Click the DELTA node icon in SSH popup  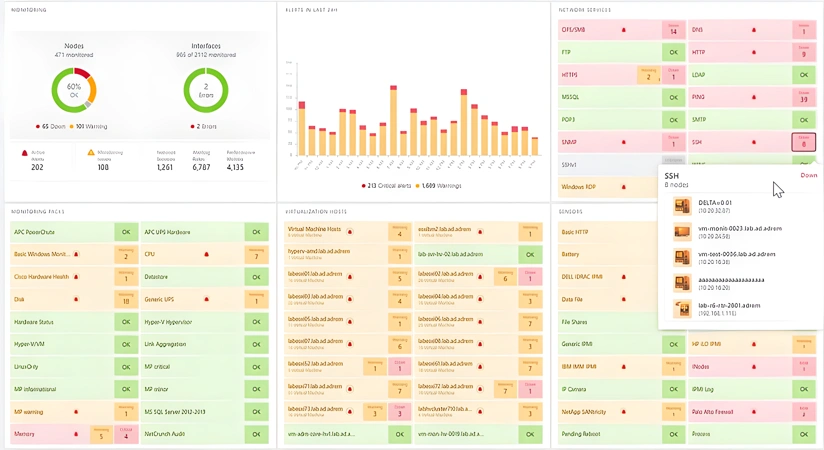pos(682,206)
